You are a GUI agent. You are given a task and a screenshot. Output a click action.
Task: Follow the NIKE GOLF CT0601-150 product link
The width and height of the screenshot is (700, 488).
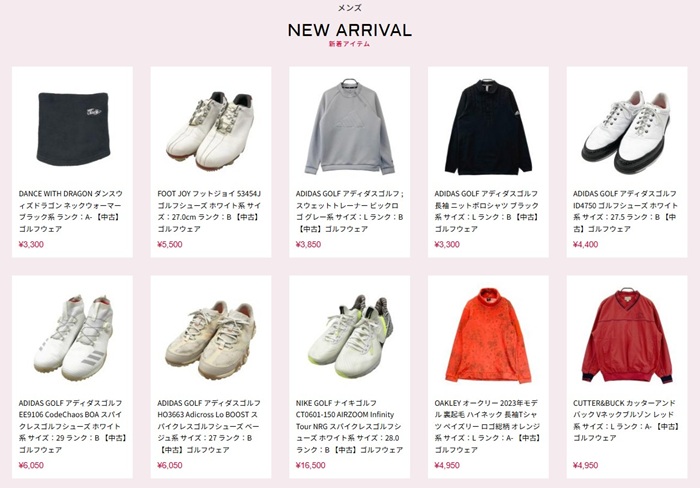349,426
